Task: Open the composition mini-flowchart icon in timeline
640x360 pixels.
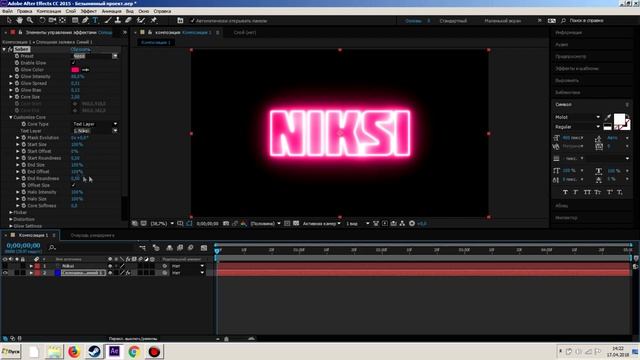Action: [142, 248]
